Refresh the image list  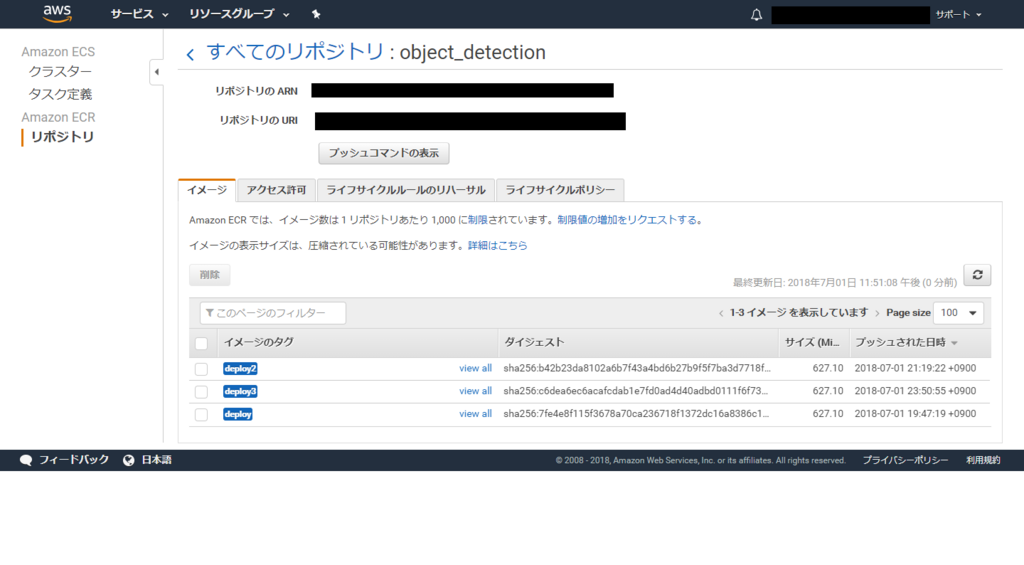[x=977, y=275]
